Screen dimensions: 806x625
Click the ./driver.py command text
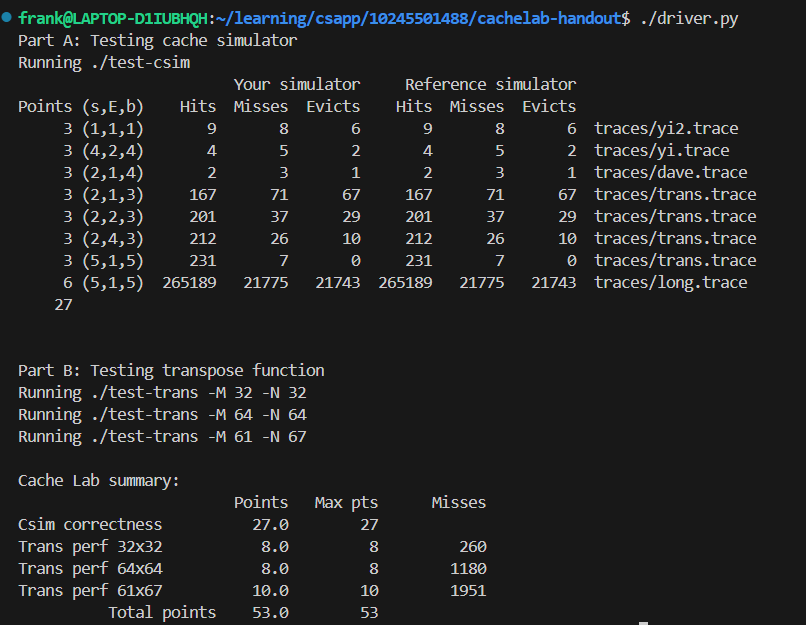[689, 19]
